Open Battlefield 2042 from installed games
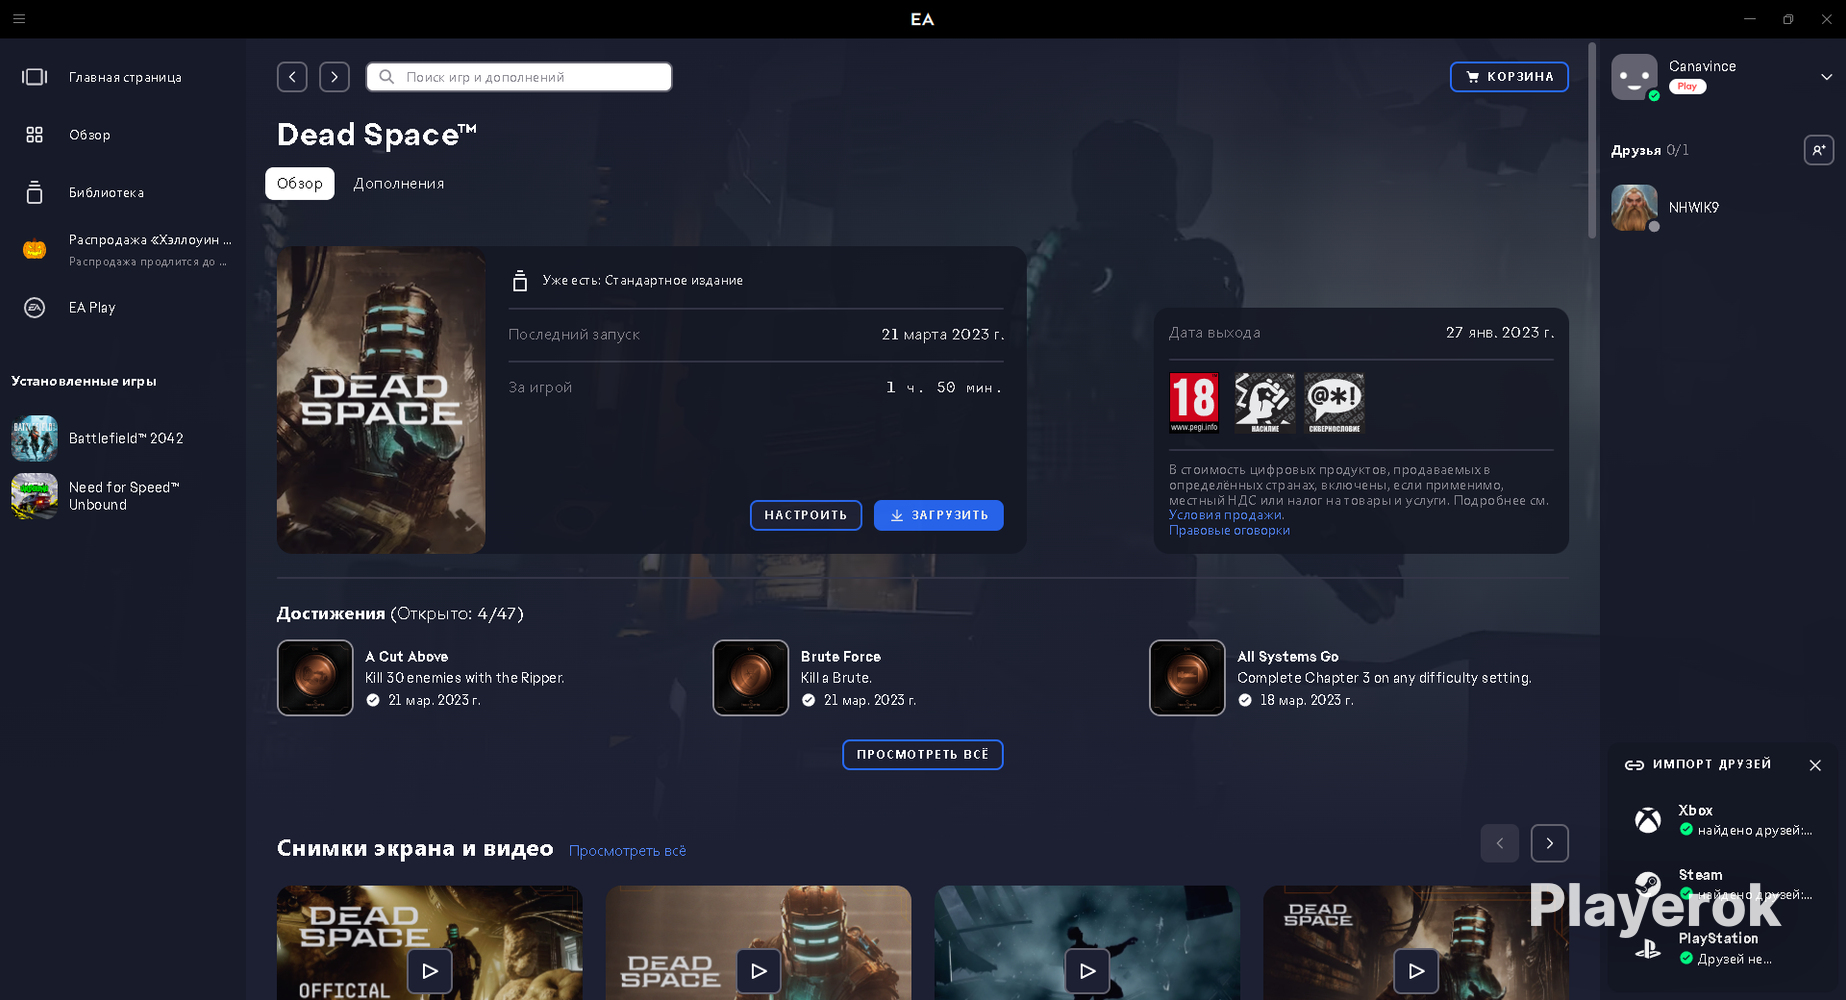This screenshot has height=1000, width=1846. click(123, 438)
